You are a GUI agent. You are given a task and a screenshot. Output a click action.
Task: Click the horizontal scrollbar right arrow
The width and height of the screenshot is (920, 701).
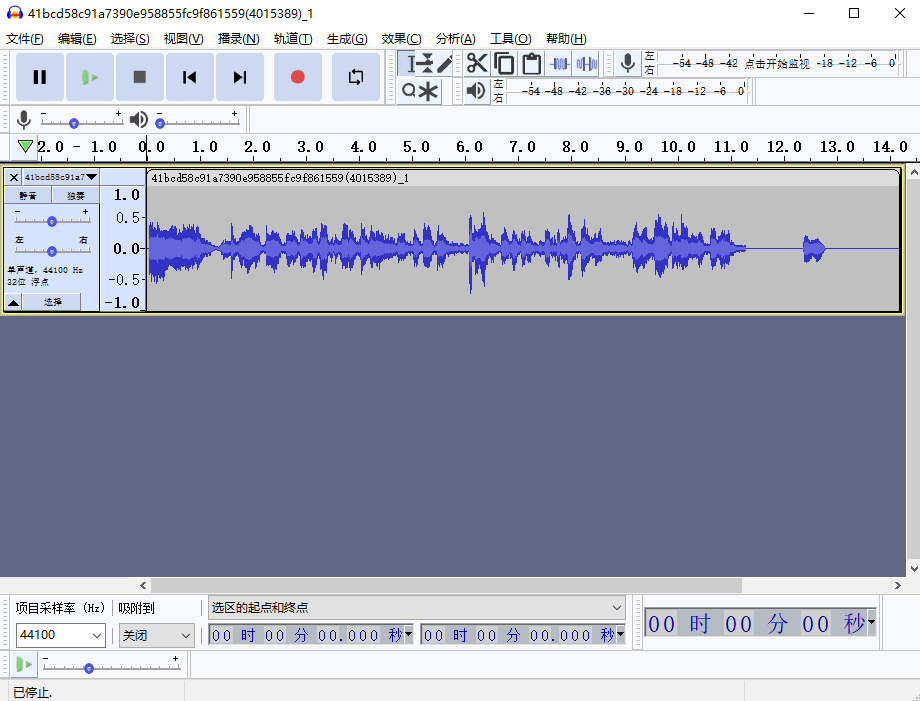point(898,585)
